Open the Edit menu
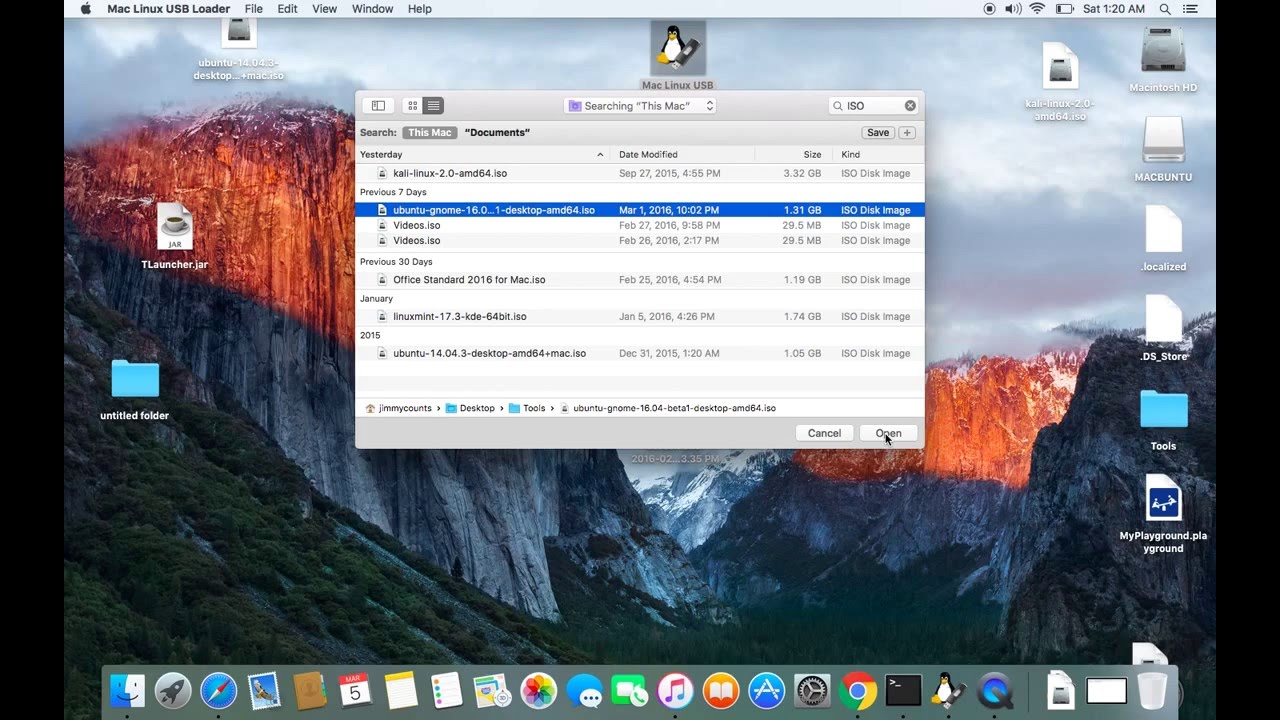The image size is (1280, 720). [287, 9]
